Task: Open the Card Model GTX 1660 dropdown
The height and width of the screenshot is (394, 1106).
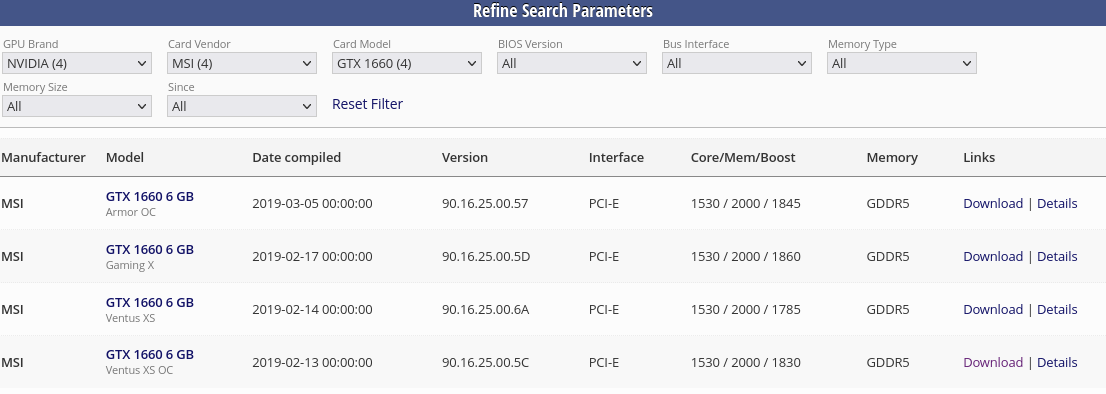Action: pyautogui.click(x=406, y=63)
